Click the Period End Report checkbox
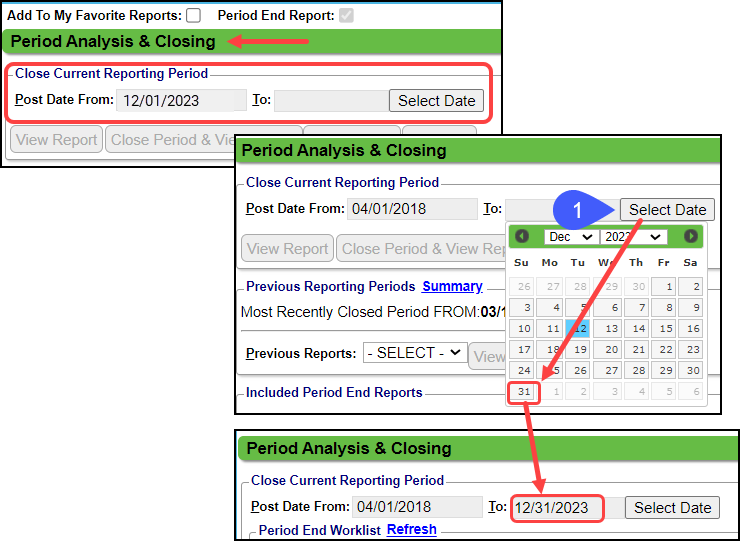Image resolution: width=740 pixels, height=541 pixels. tap(346, 15)
